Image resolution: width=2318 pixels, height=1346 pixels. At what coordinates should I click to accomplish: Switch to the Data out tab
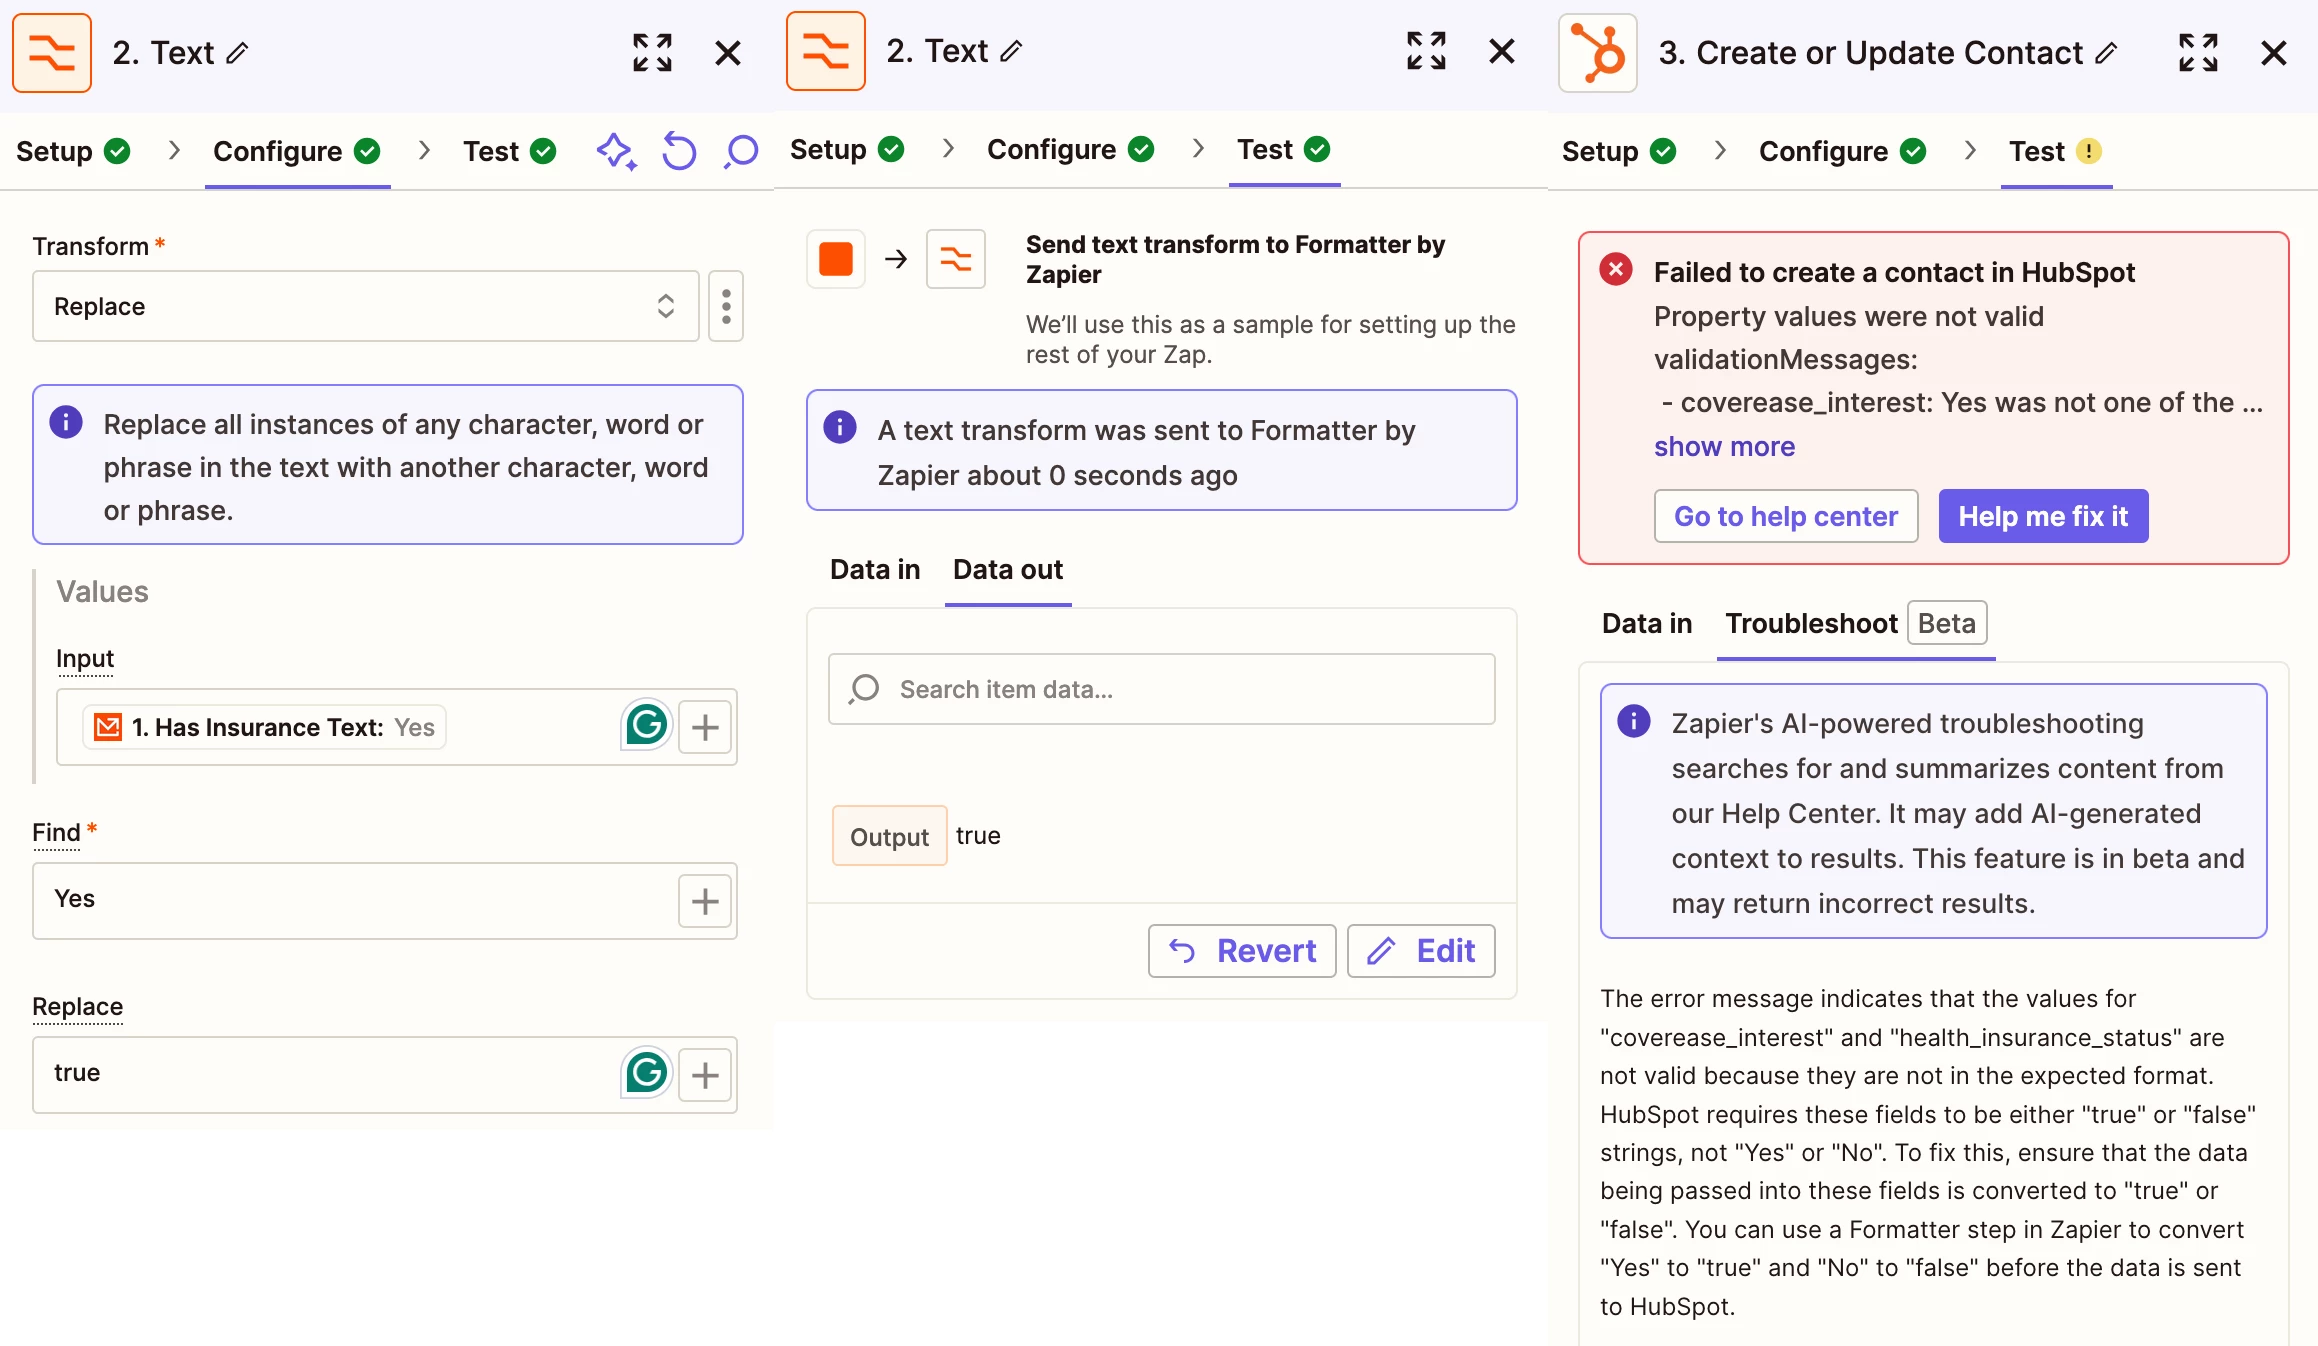coord(1007,570)
